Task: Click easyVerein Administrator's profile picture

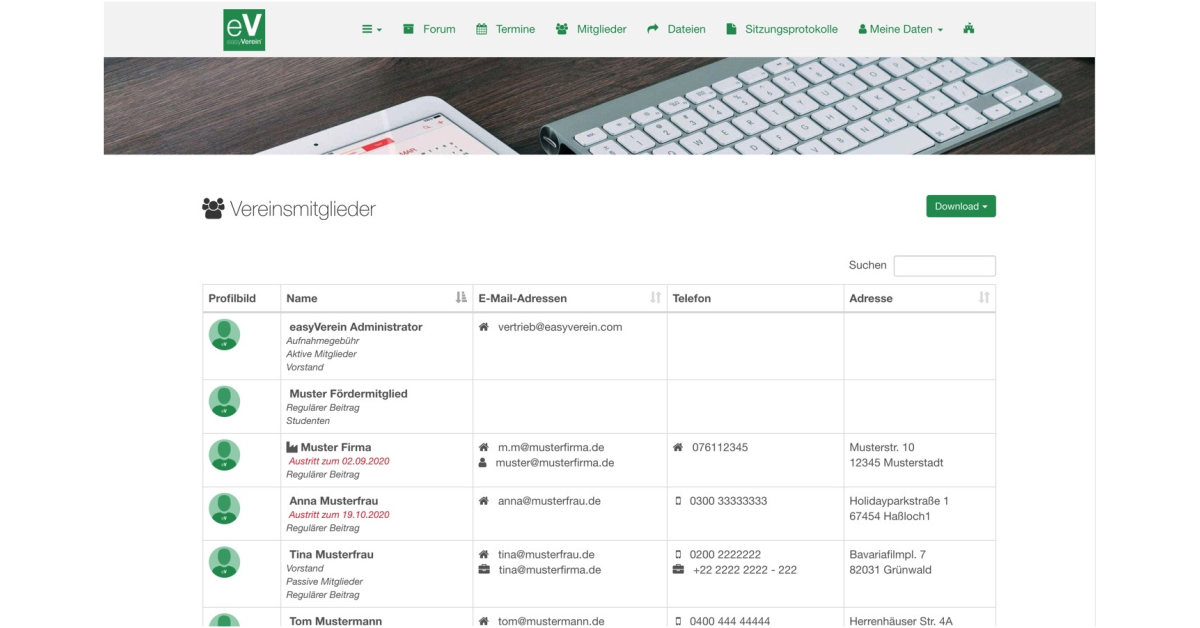Action: [x=224, y=335]
